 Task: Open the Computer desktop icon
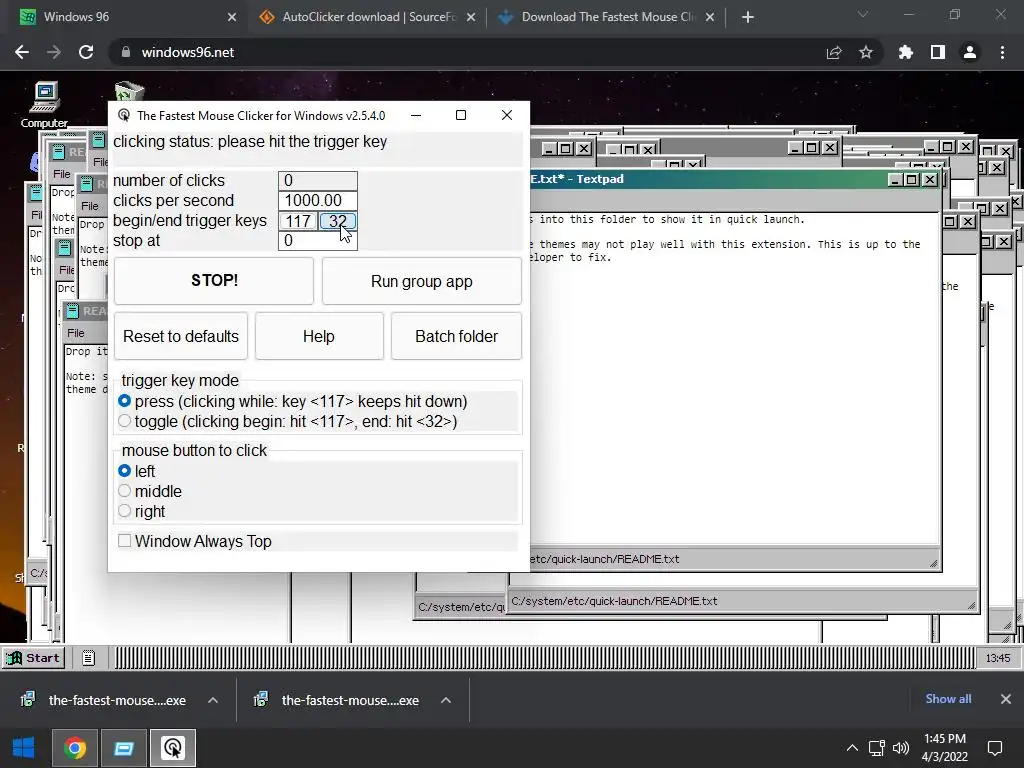pos(44,105)
